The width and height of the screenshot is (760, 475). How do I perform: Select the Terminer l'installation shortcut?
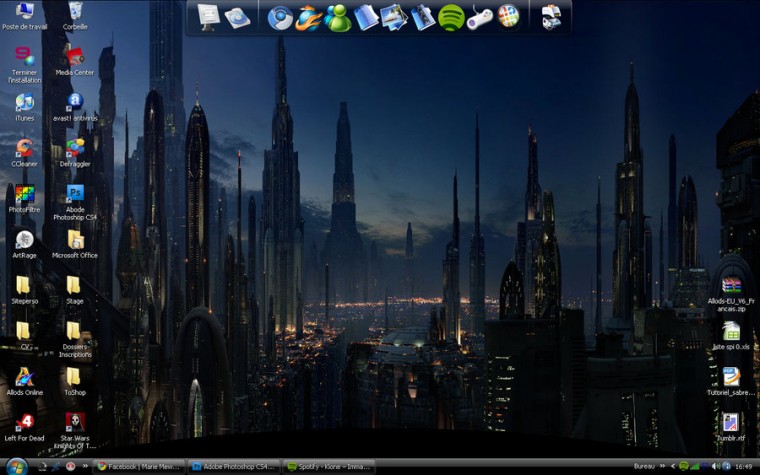click(24, 65)
